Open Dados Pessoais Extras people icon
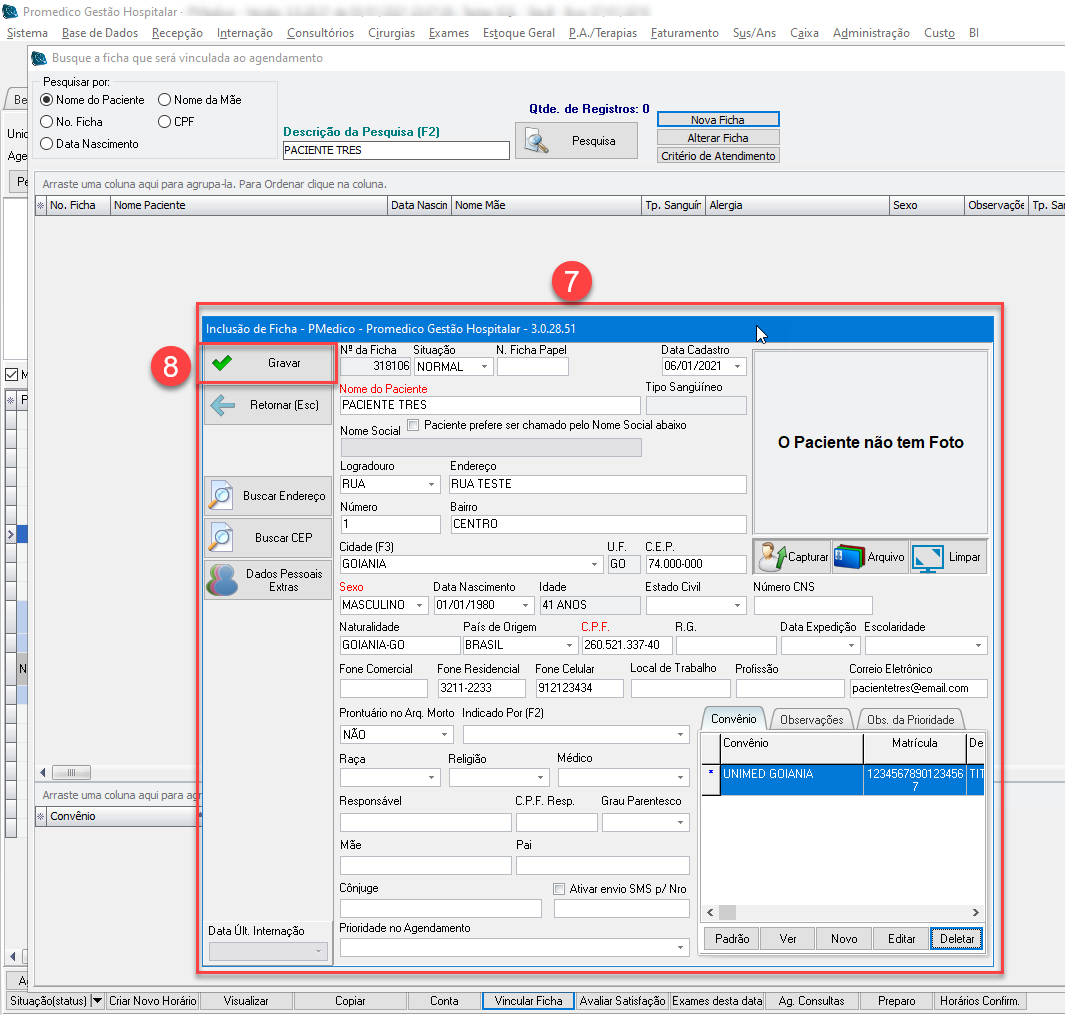 (x=221, y=581)
